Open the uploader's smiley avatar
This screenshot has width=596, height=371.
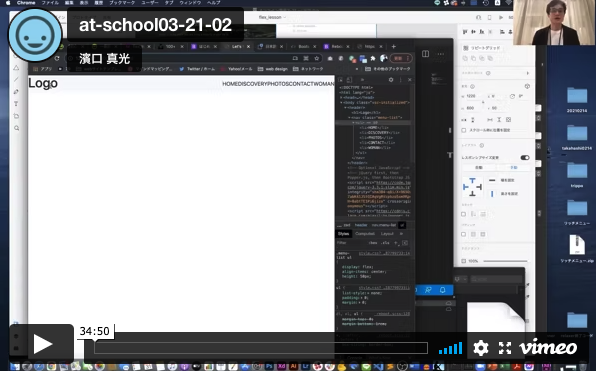35,35
